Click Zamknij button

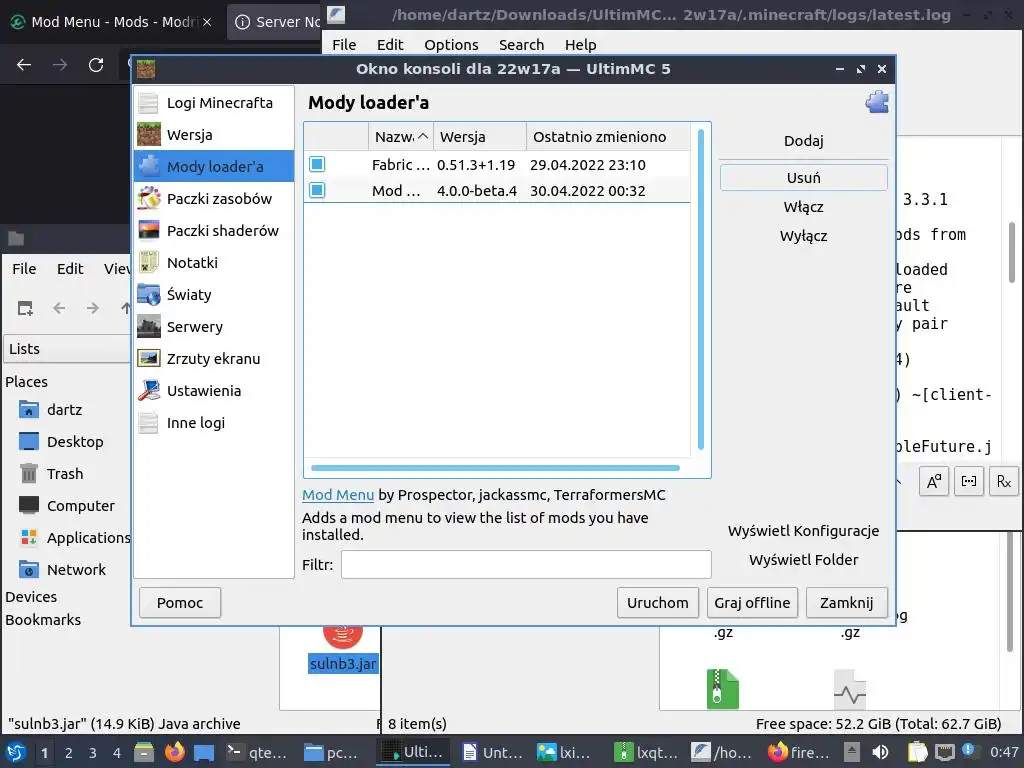point(846,603)
